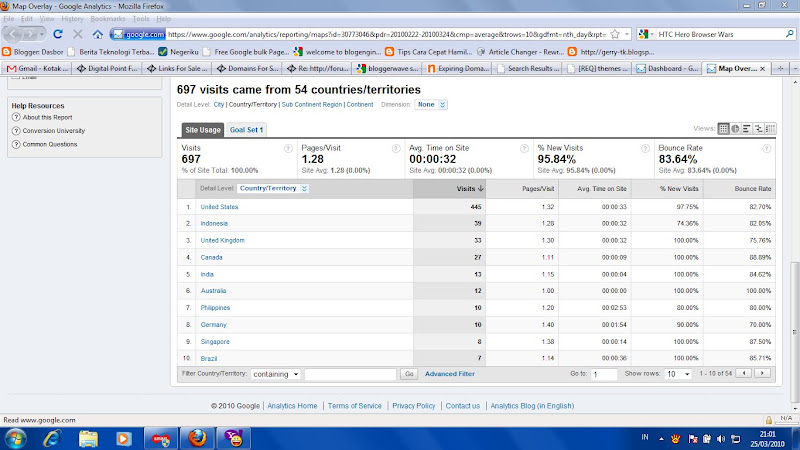Expand the Dimension None dropdown
This screenshot has width=800, height=450.
pos(431,105)
